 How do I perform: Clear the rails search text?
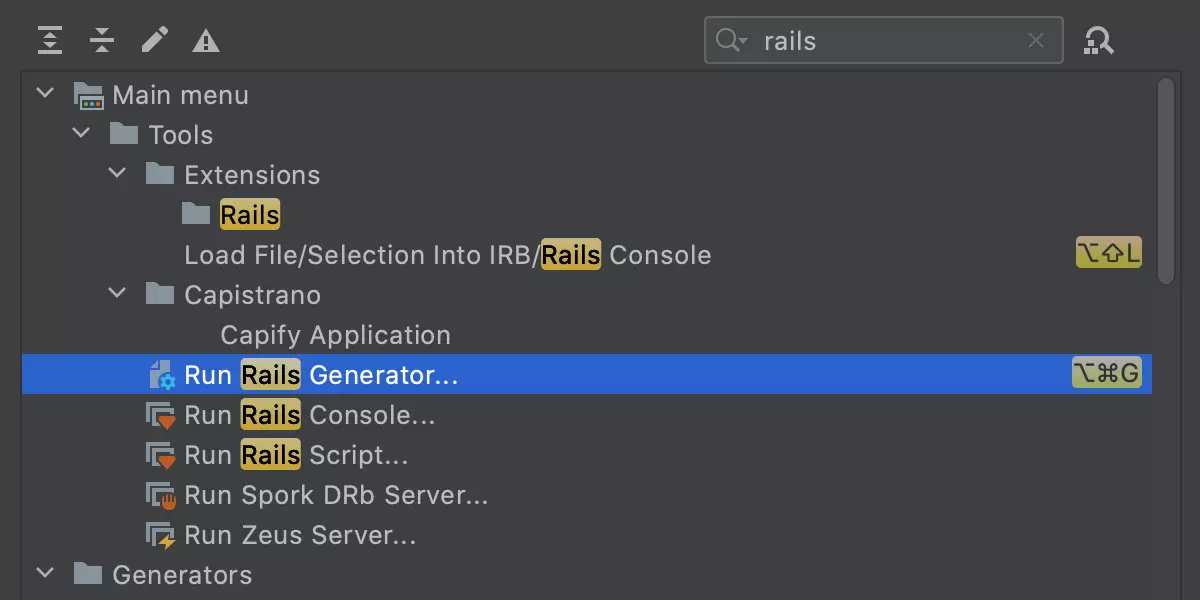(1036, 41)
